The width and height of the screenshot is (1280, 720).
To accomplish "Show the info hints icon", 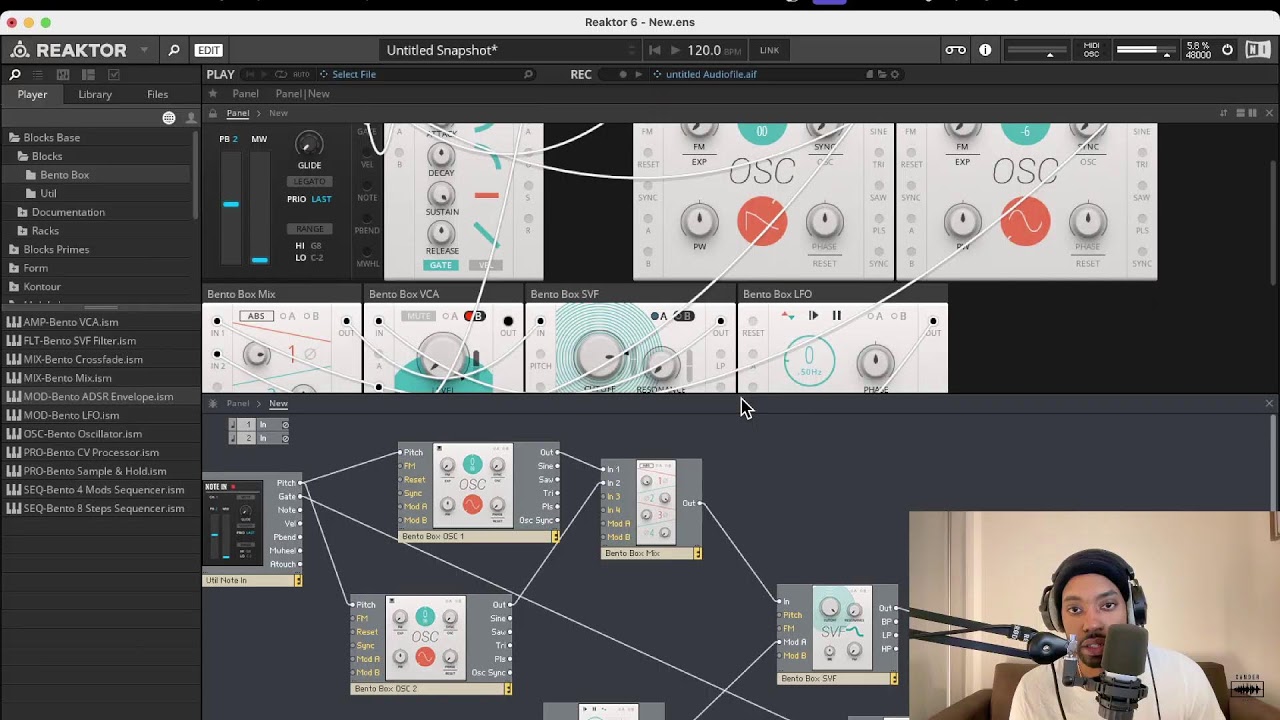I will click(x=985, y=50).
